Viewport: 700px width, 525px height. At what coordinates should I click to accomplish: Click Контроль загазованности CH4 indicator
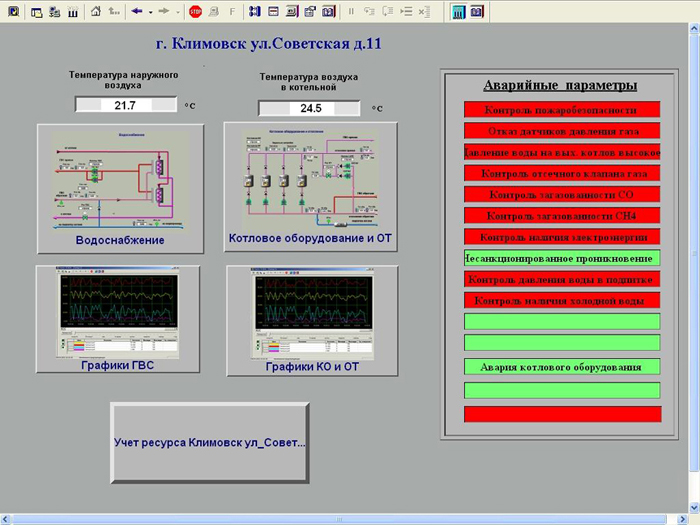pos(562,215)
